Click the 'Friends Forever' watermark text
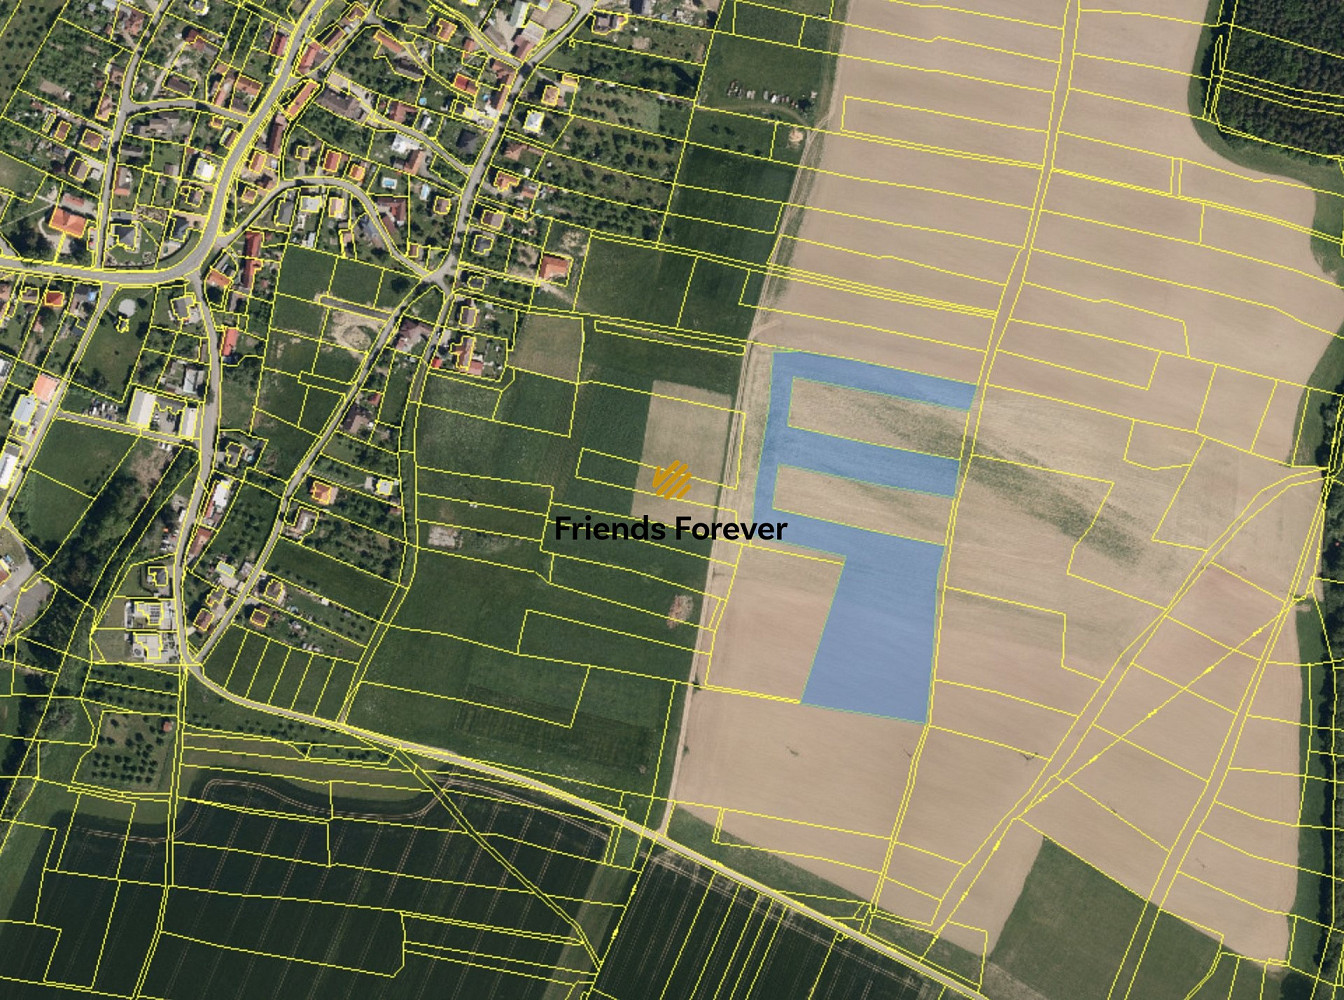Screen dimensions: 1344x1000 [x=671, y=528]
